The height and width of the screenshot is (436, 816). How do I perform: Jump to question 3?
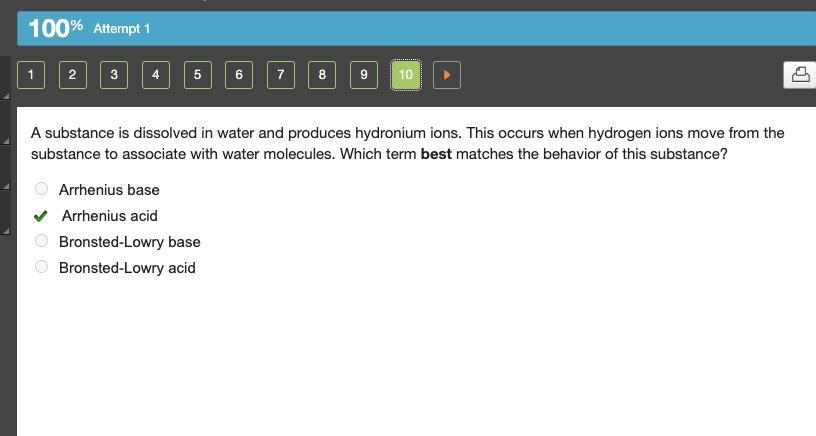[x=114, y=75]
